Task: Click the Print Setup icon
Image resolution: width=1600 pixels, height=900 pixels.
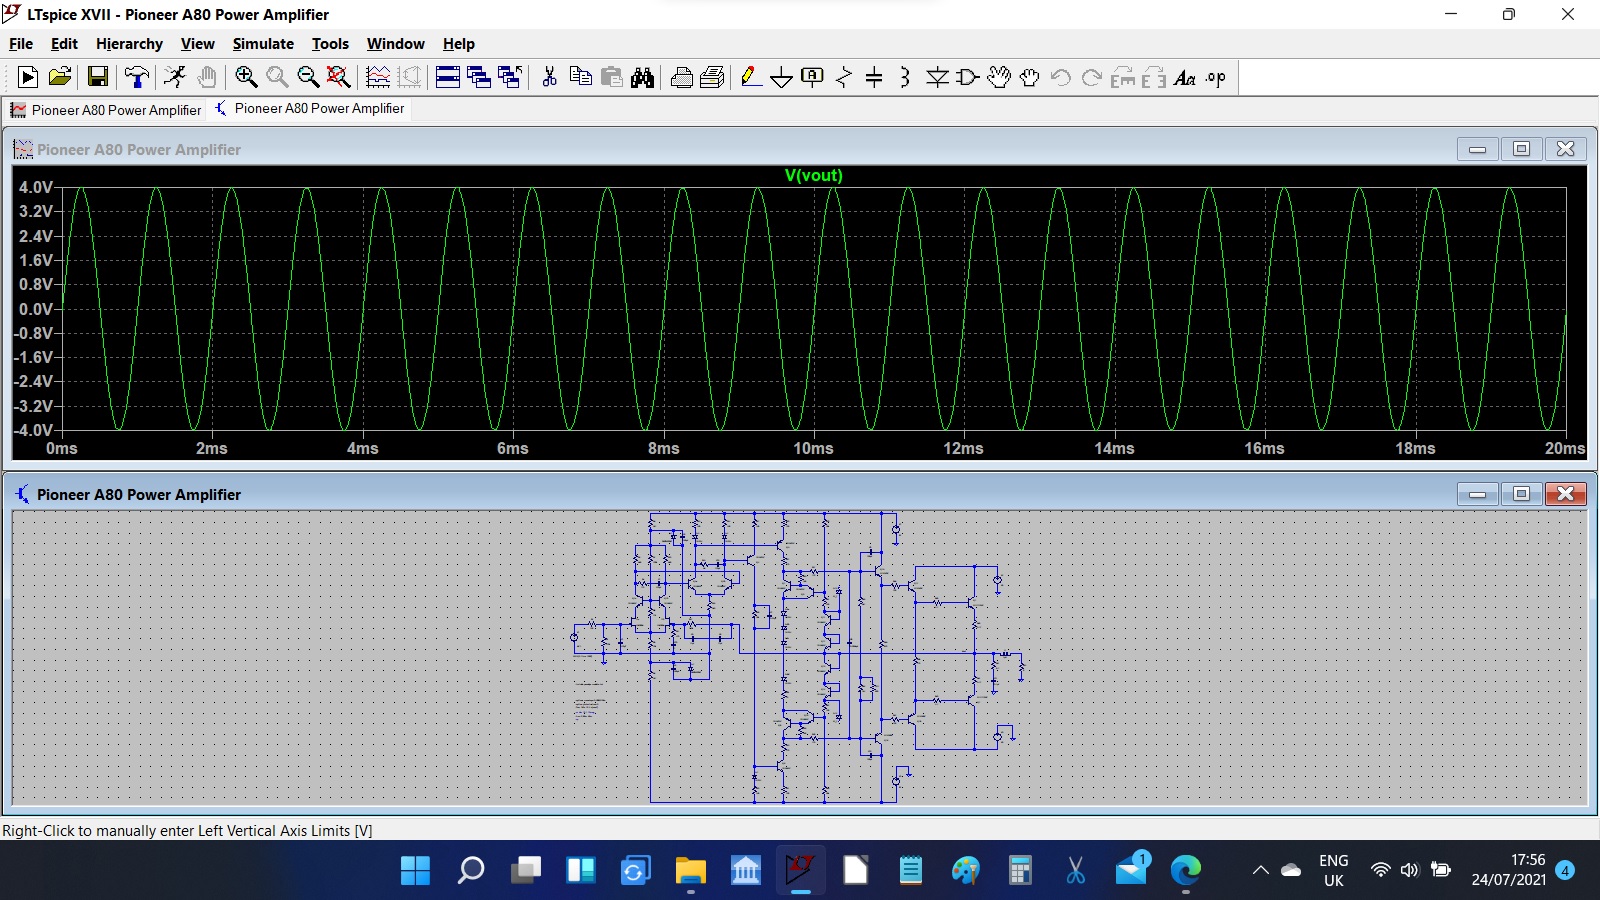Action: [x=682, y=77]
